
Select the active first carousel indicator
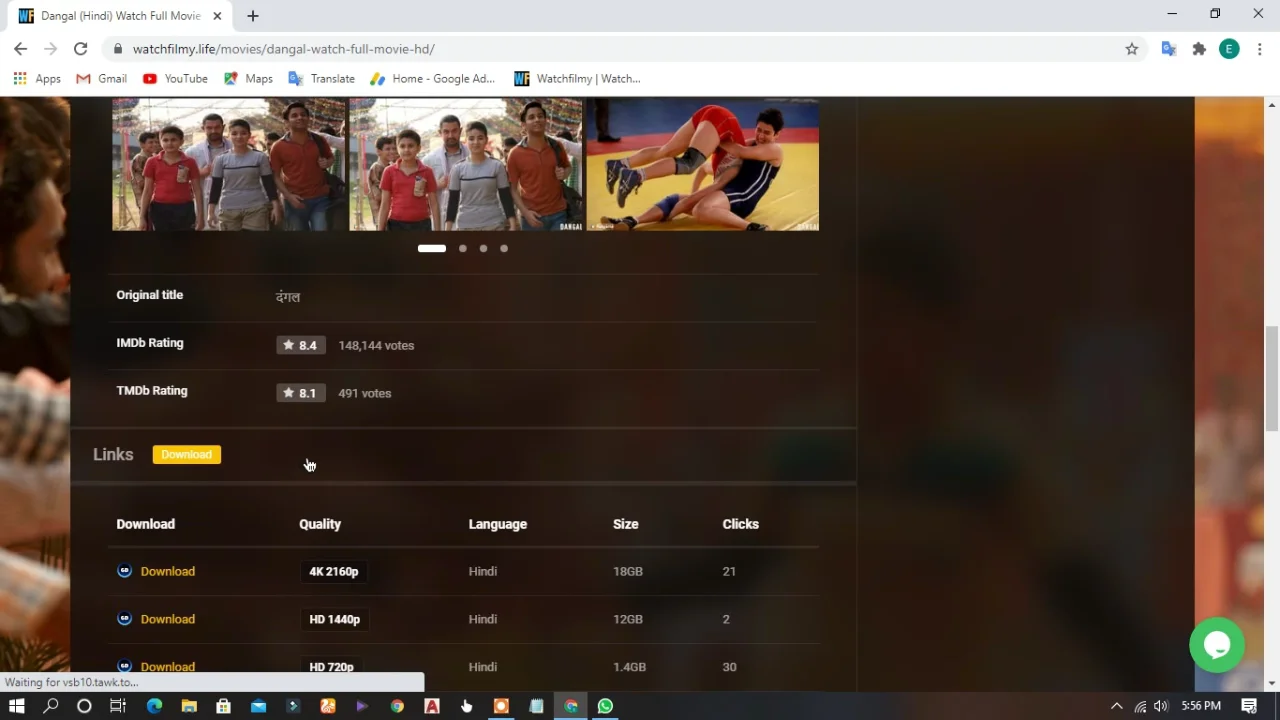pos(432,248)
